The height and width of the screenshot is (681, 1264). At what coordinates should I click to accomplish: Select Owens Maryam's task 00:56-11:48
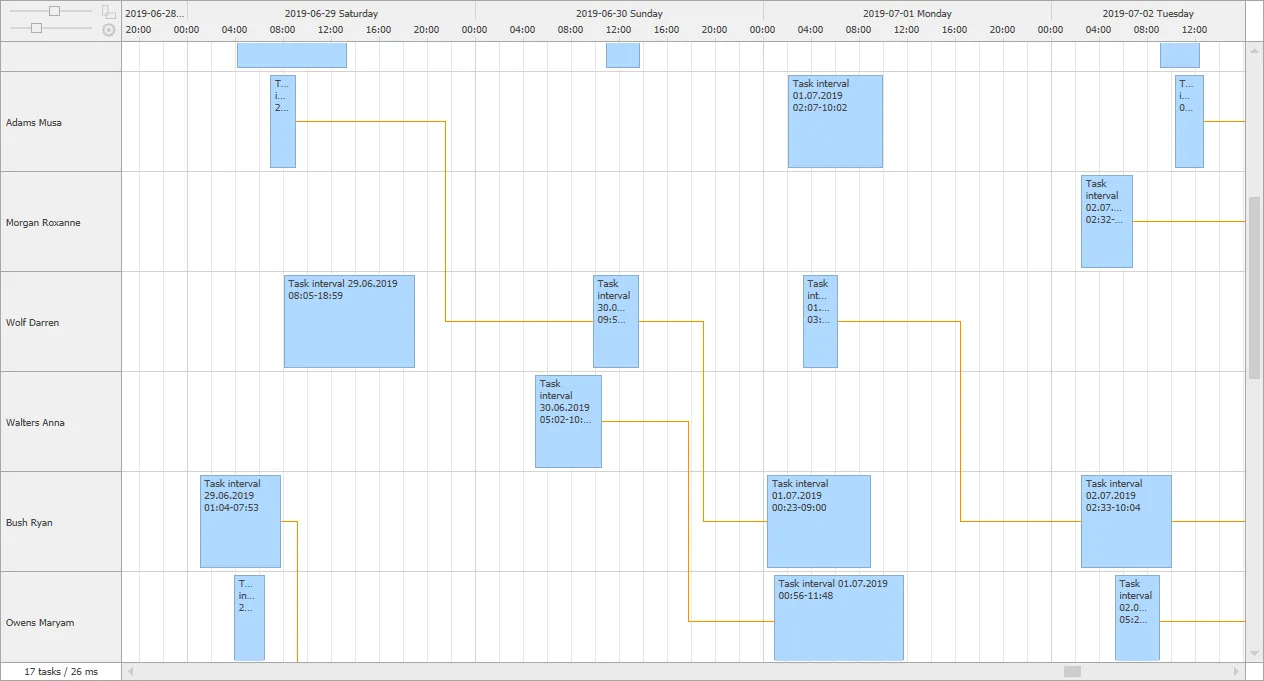point(839,618)
